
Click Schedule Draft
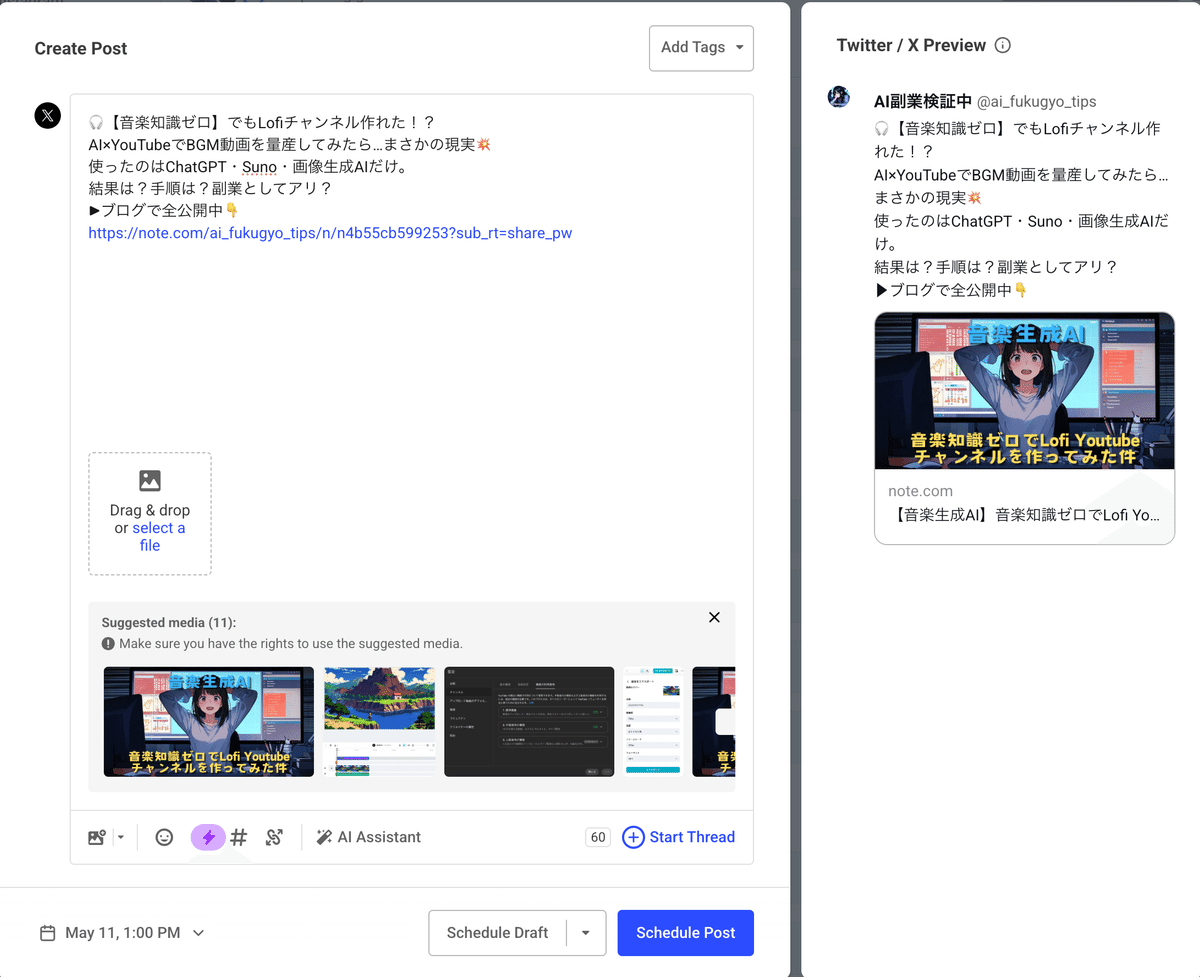tap(497, 932)
